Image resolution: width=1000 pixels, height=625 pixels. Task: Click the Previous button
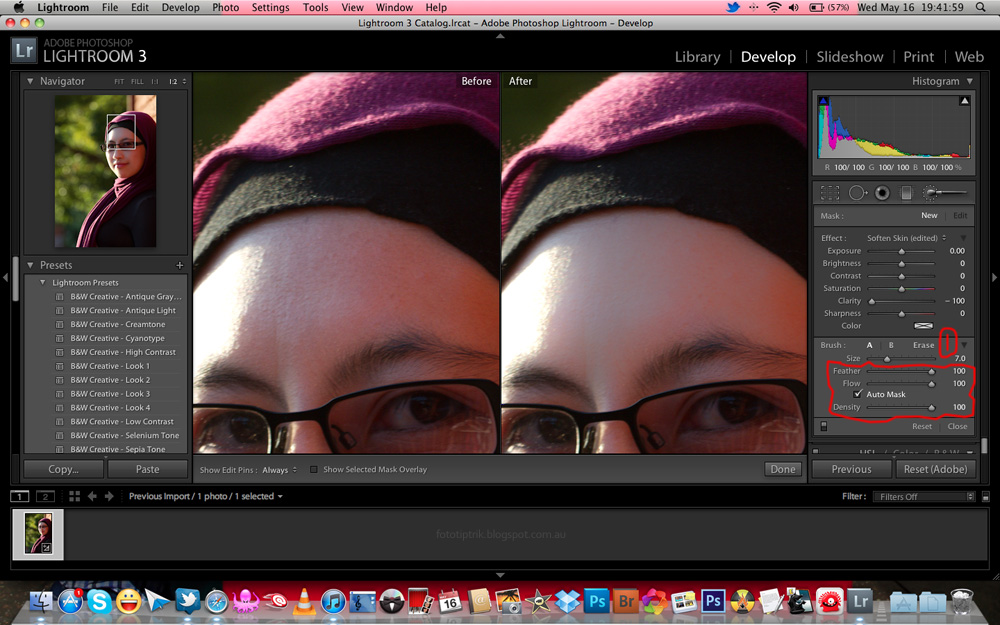click(x=851, y=469)
